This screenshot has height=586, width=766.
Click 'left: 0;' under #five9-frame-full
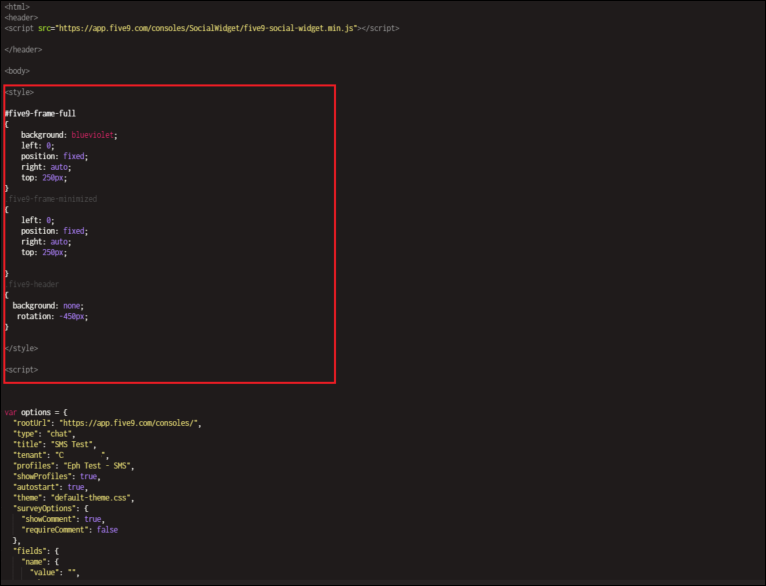coord(38,146)
